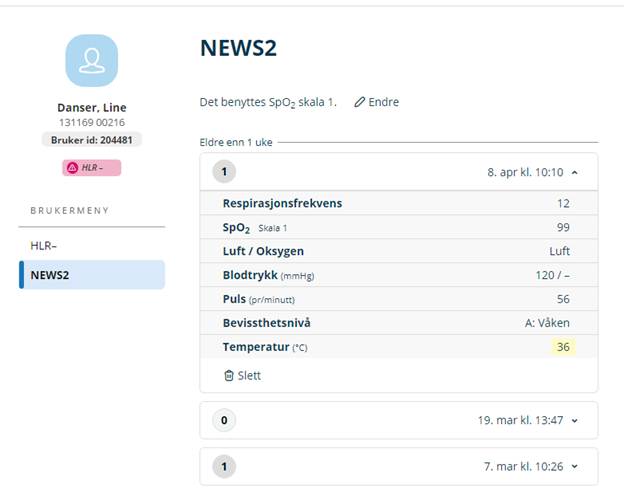Click the Bruker id: 204481 label
This screenshot has height=492, width=624.
[x=91, y=139]
